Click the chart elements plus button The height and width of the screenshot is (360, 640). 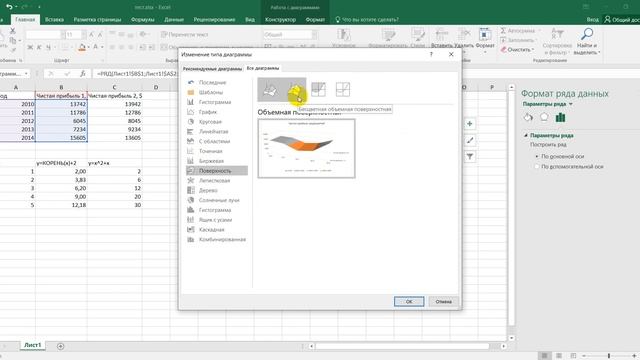tap(470, 124)
